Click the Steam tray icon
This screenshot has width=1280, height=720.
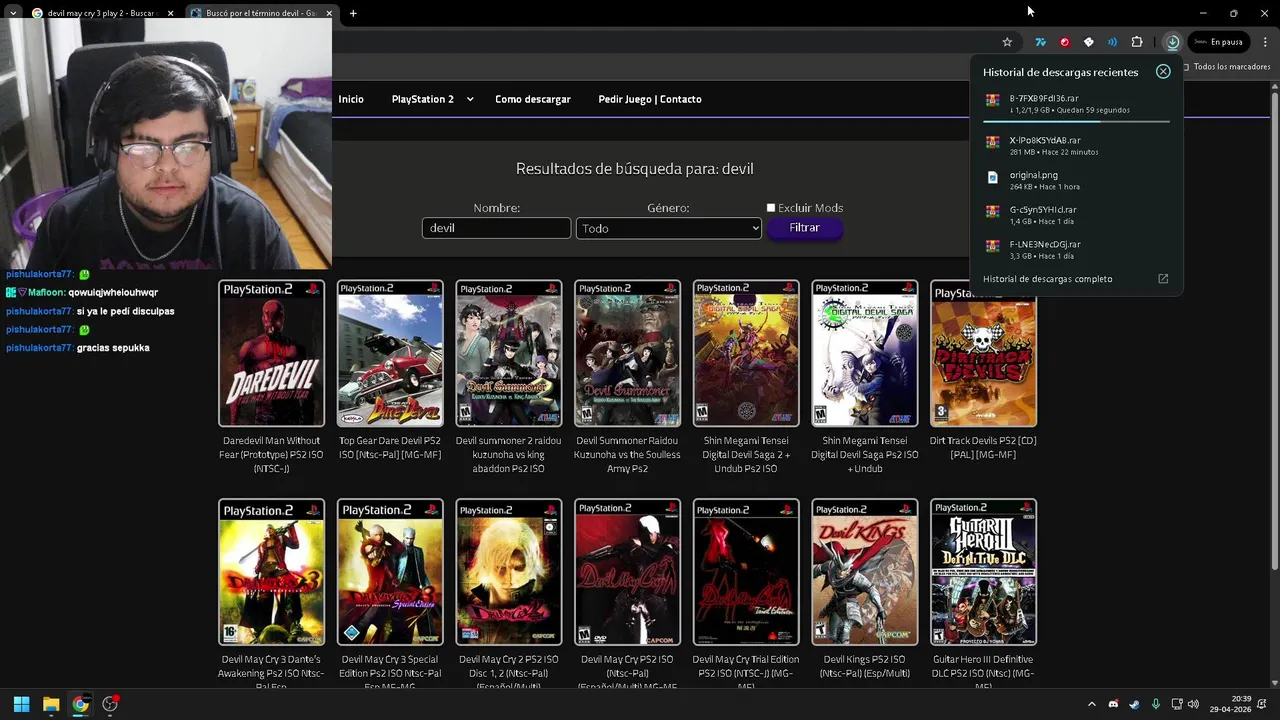pyautogui.click(x=1134, y=704)
